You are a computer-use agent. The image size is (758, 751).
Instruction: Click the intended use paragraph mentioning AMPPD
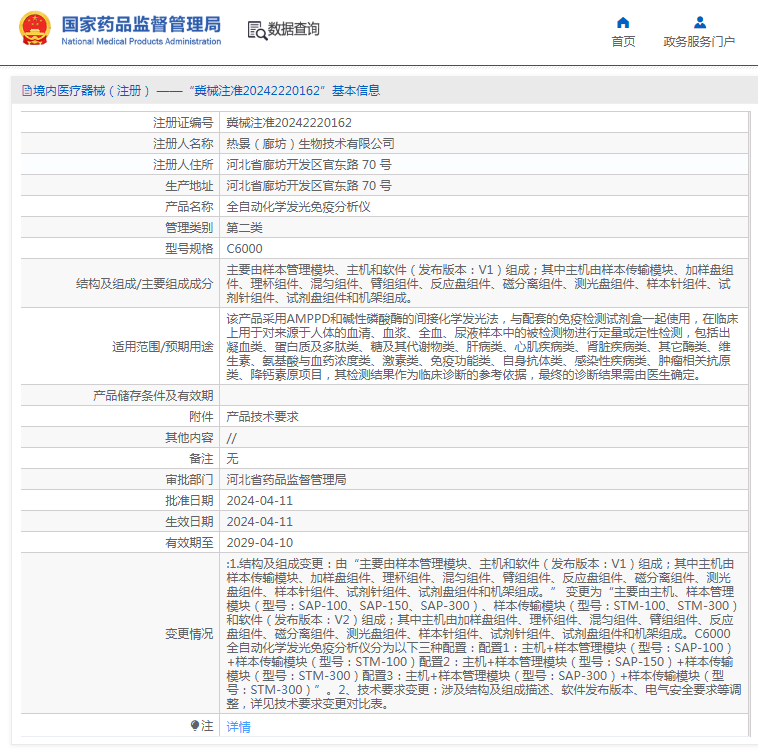pos(482,347)
